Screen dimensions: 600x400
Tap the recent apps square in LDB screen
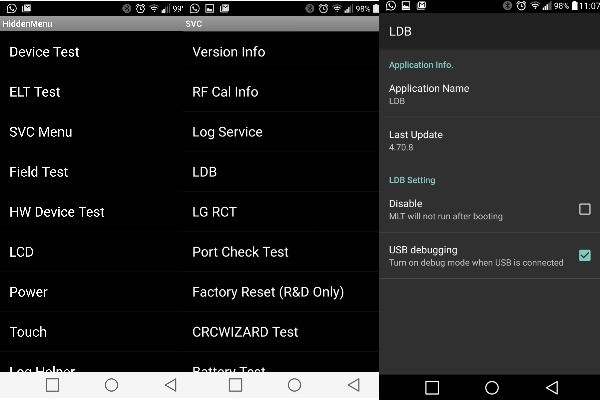coord(432,388)
